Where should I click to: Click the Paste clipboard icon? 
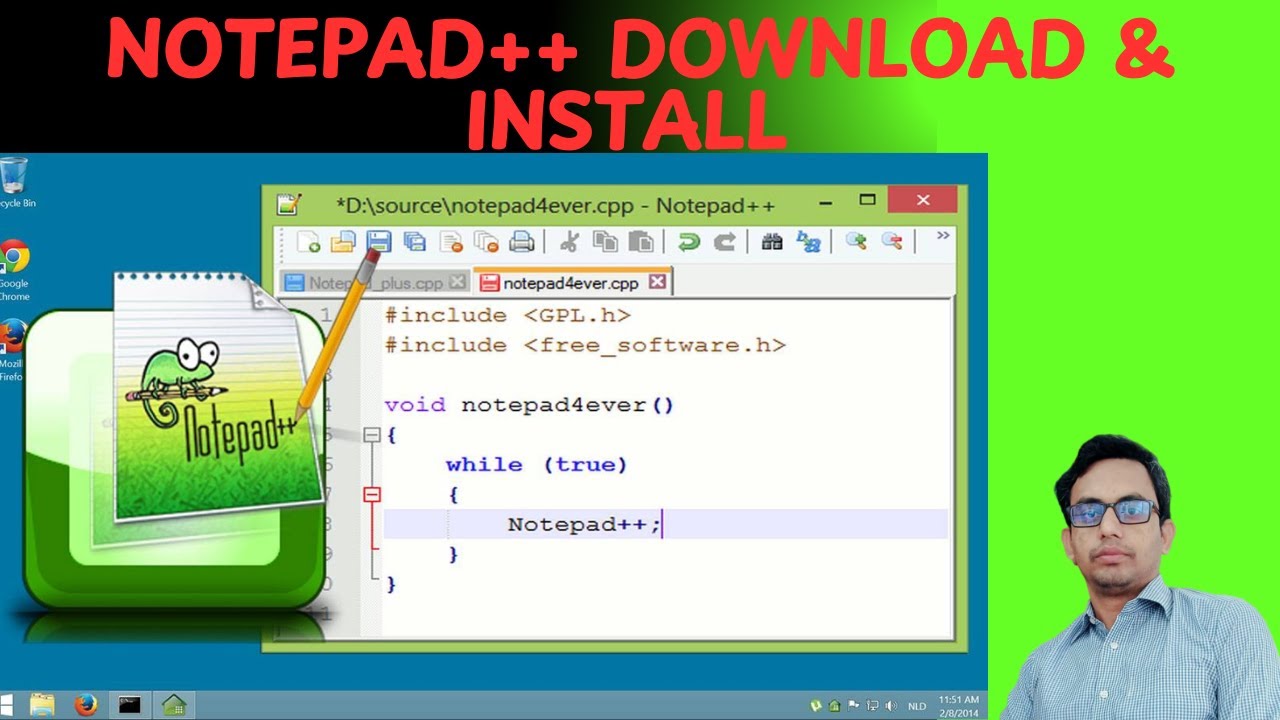coord(641,241)
